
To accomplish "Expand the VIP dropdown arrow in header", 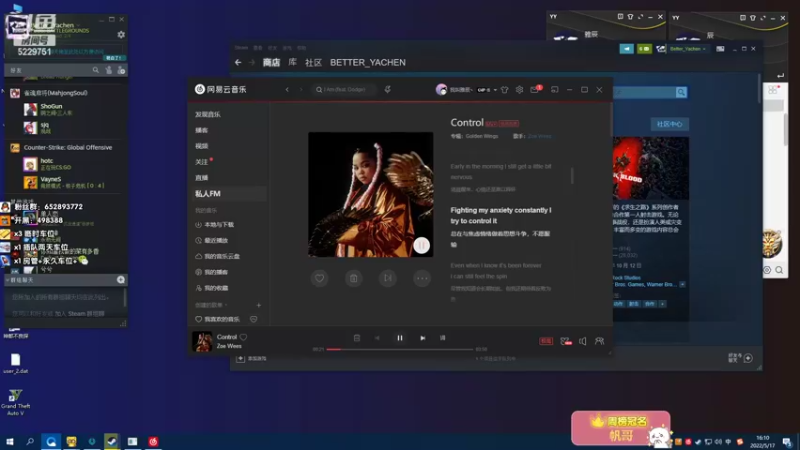I will click(495, 90).
